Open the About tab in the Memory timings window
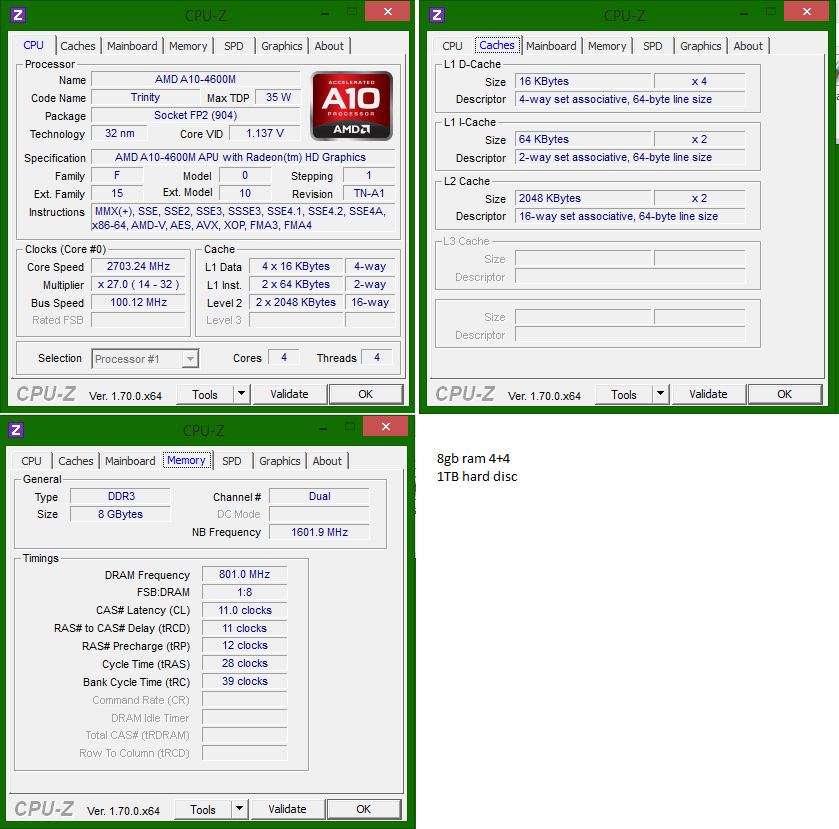 click(327, 461)
